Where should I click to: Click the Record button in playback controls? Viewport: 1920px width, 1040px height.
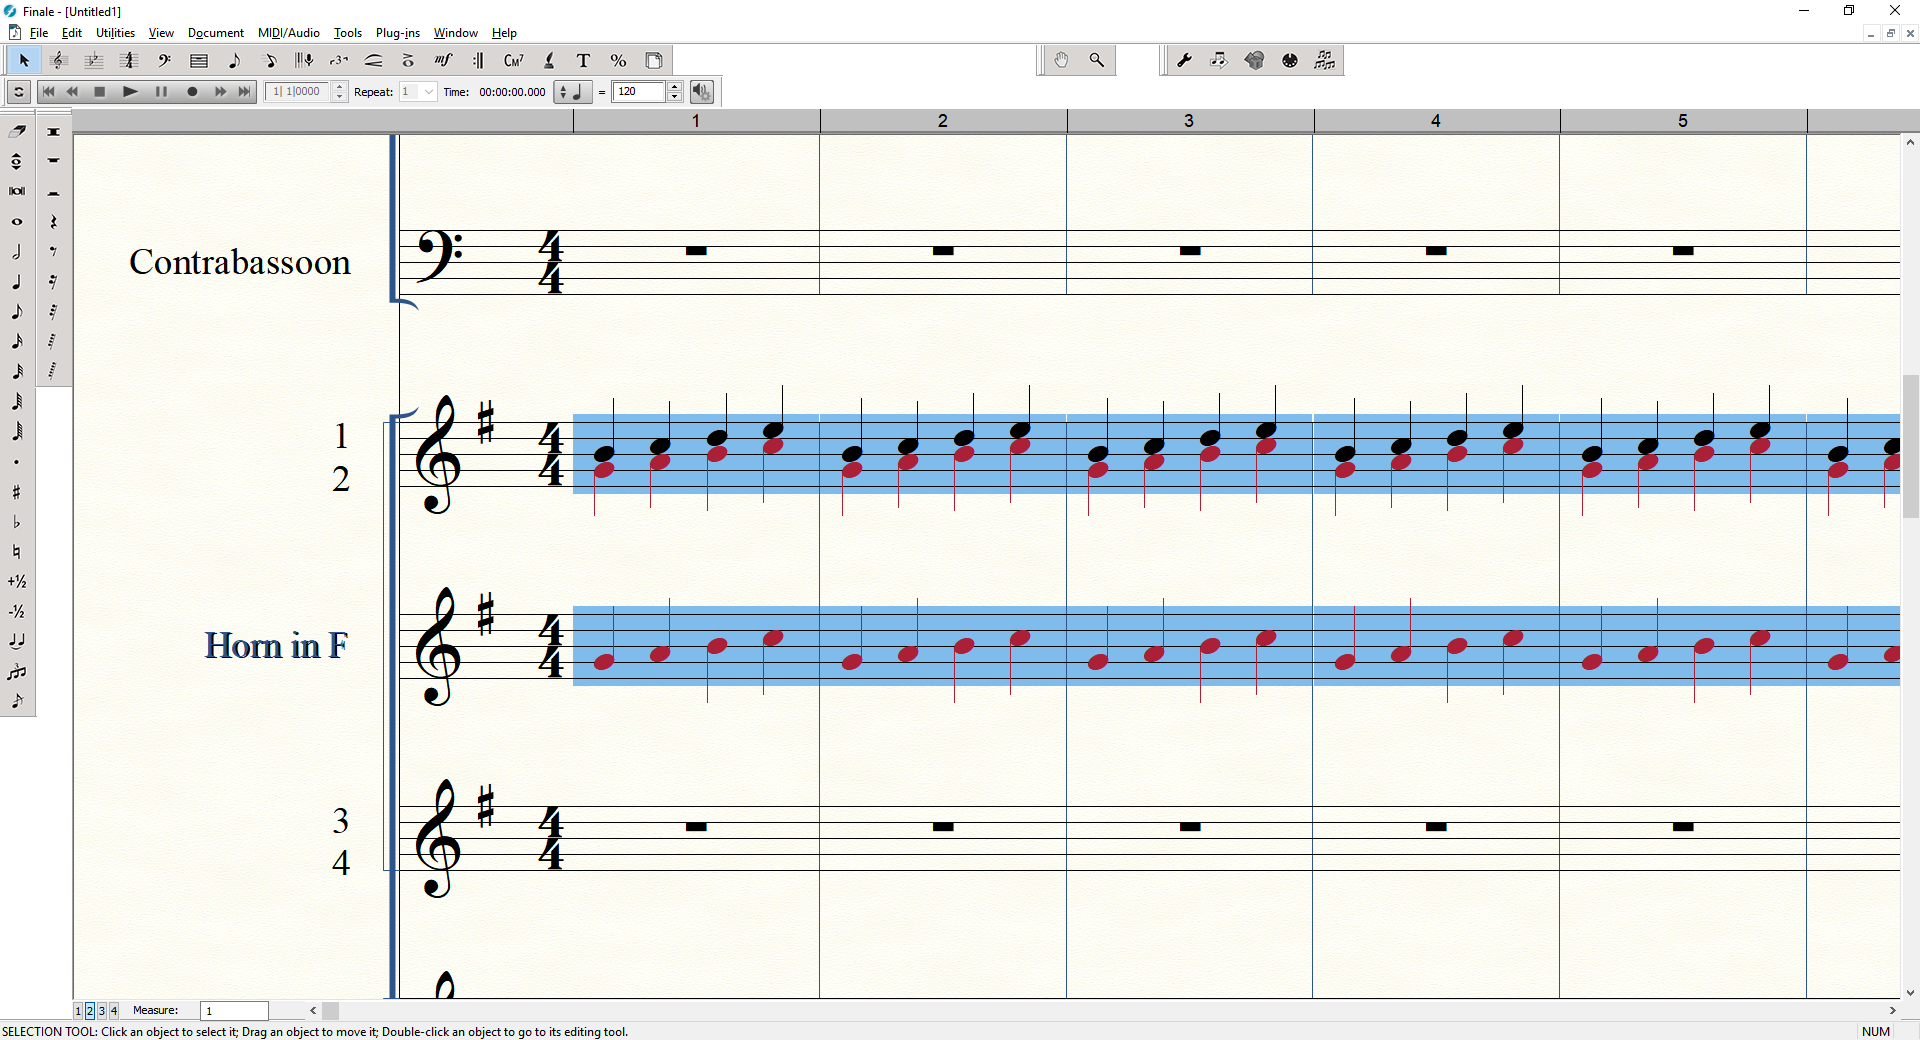192,92
